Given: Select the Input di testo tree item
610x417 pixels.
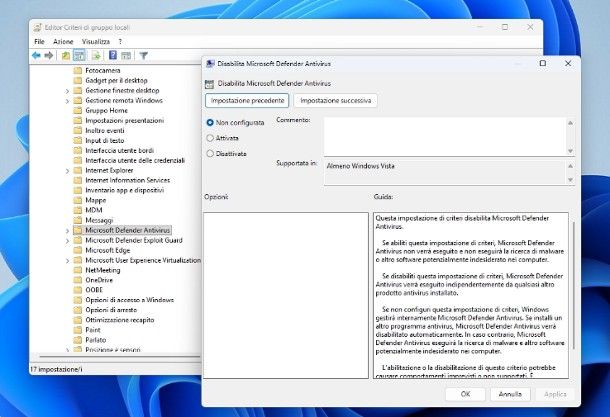Looking at the screenshot, I should click(x=105, y=140).
